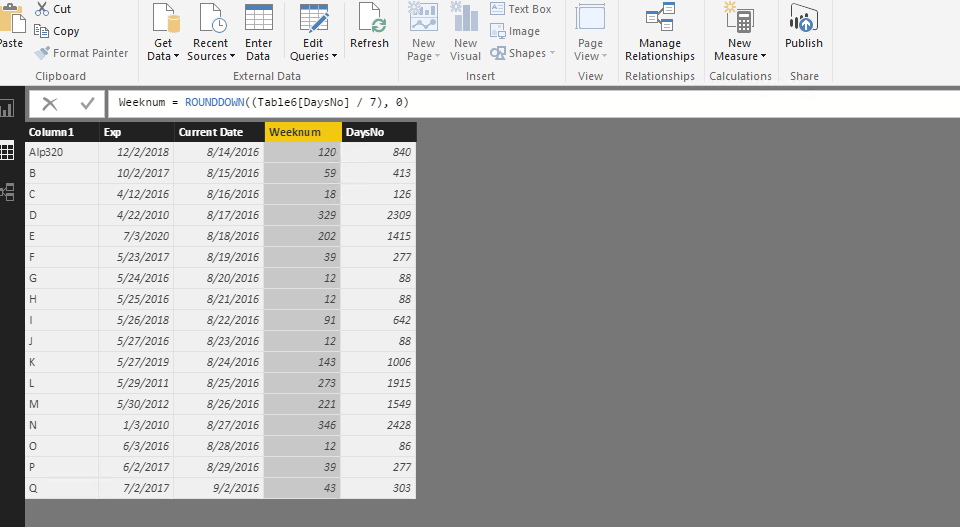Switch to Data view in sidebar
Screen dimensions: 960x527
click(x=7, y=151)
